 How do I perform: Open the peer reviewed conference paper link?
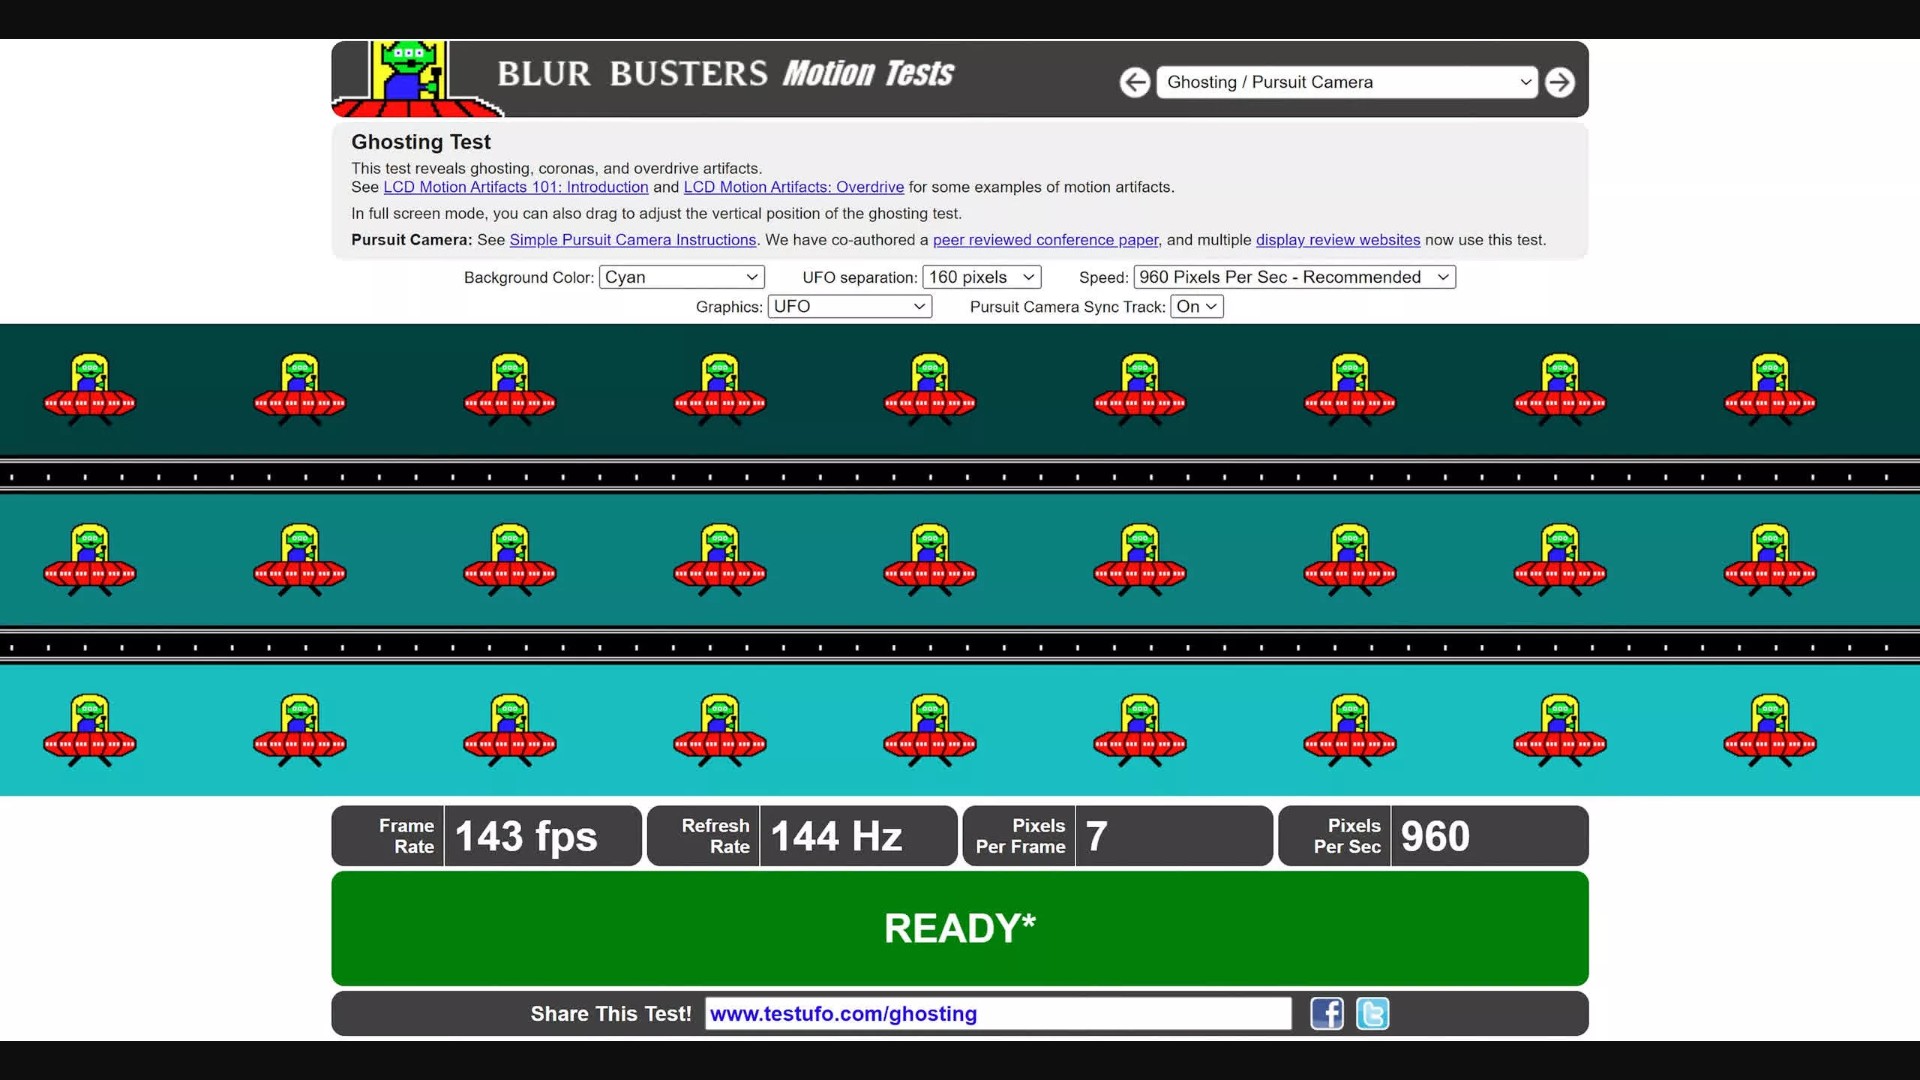1045,240
